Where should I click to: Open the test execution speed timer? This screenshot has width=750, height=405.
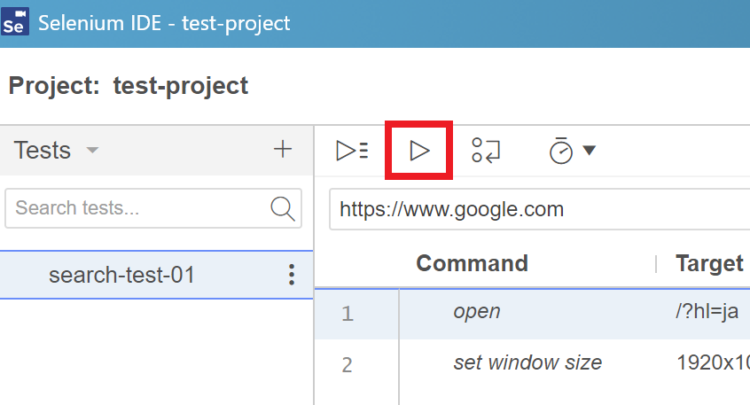[x=561, y=151]
